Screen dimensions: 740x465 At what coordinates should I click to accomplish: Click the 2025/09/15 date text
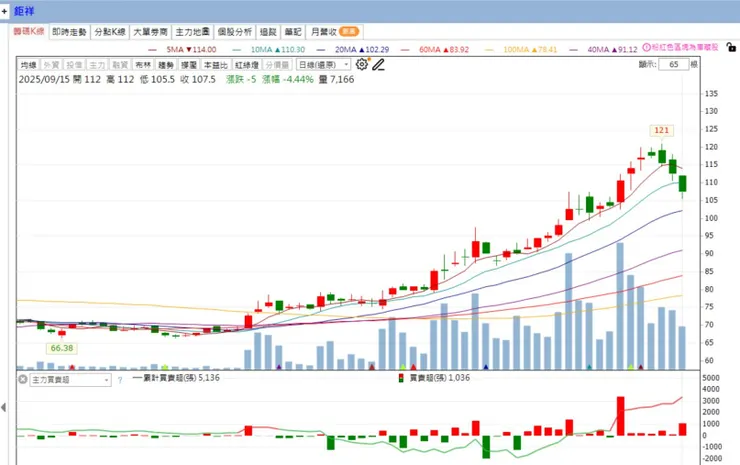click(x=43, y=79)
